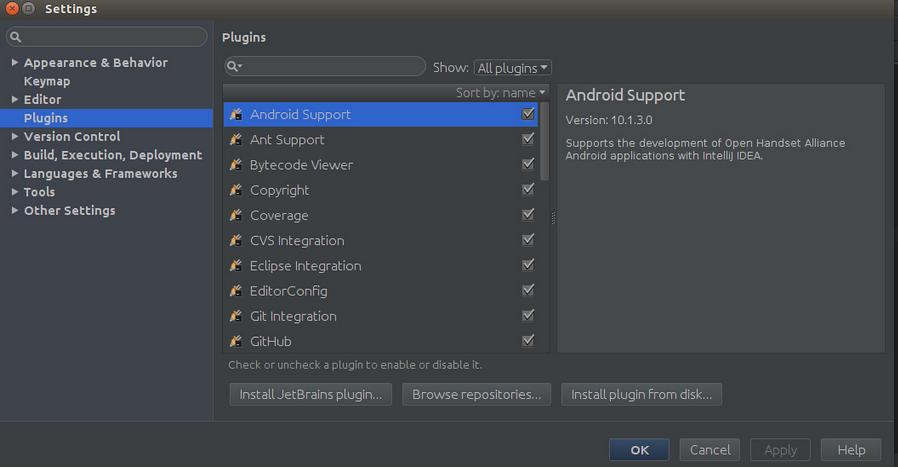
Task: Toggle the CVS Integration checkbox
Action: pyautogui.click(x=528, y=240)
